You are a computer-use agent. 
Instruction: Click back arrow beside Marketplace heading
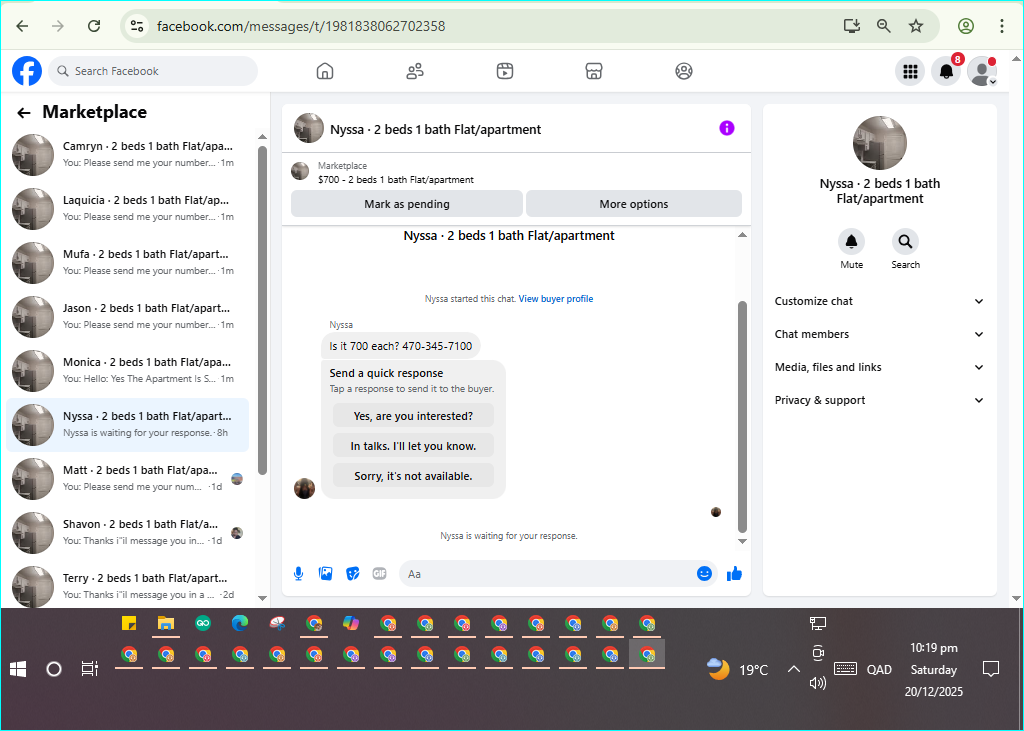tap(24, 113)
